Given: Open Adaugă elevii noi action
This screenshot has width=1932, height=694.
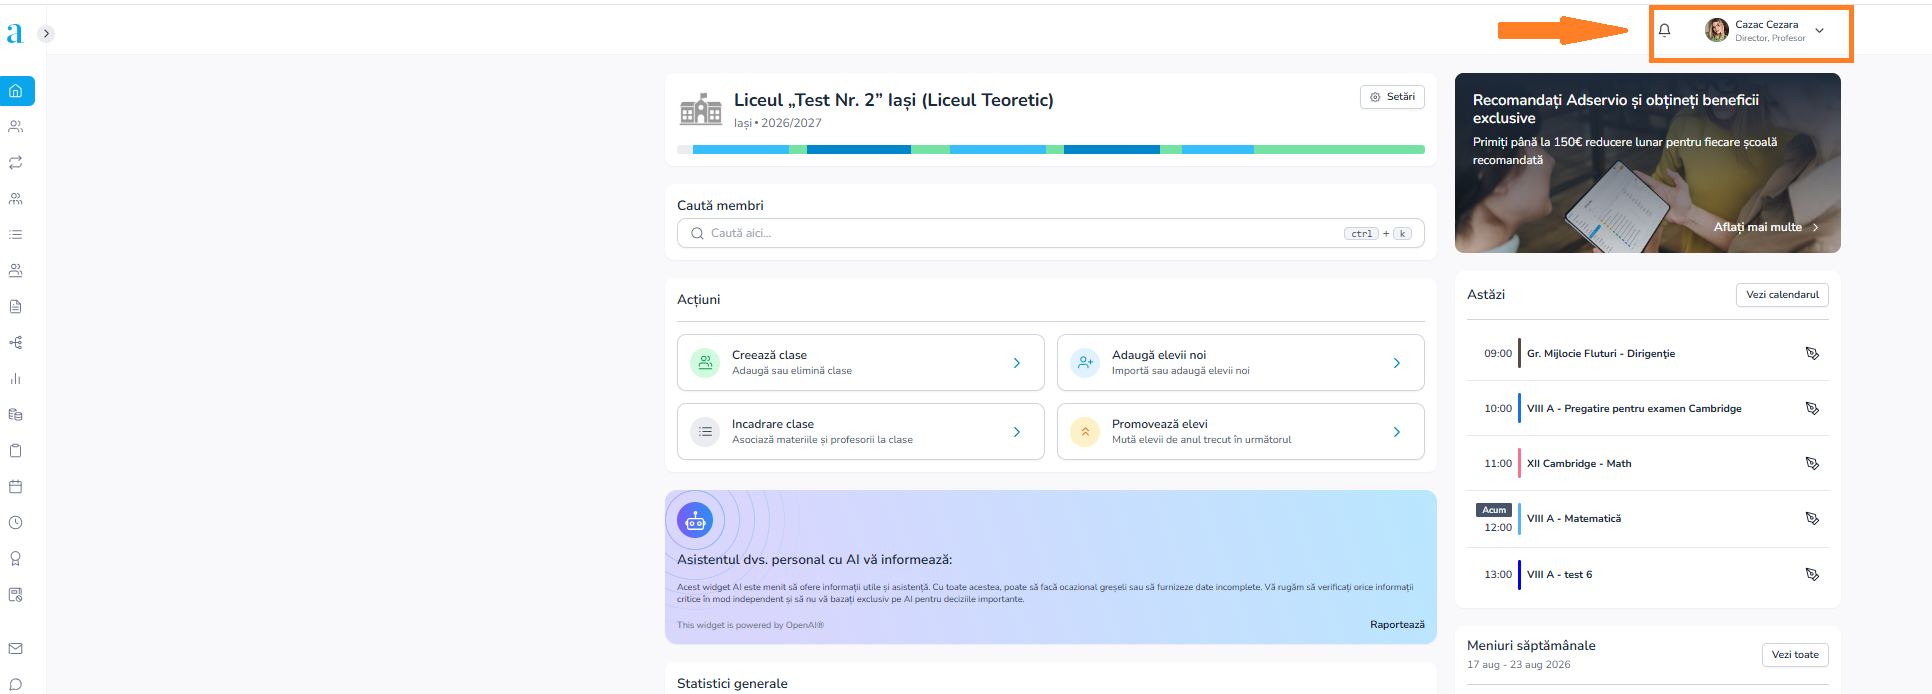Looking at the screenshot, I should click(x=1241, y=363).
